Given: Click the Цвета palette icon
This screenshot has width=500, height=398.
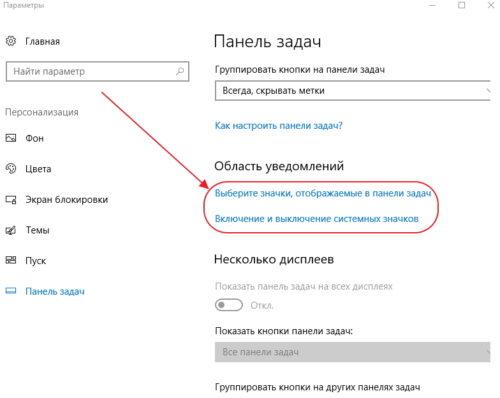Looking at the screenshot, I should [11, 168].
